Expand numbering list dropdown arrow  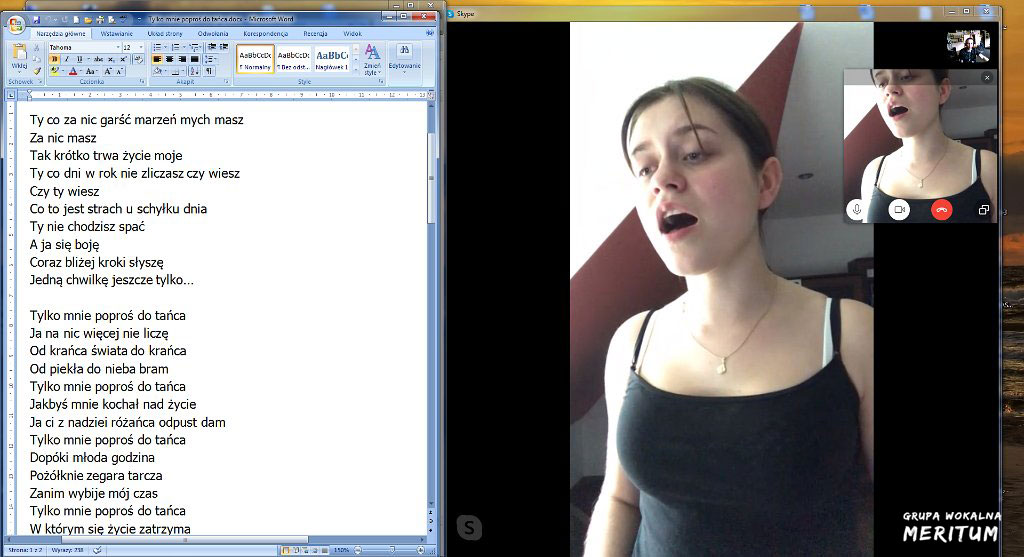pos(184,48)
